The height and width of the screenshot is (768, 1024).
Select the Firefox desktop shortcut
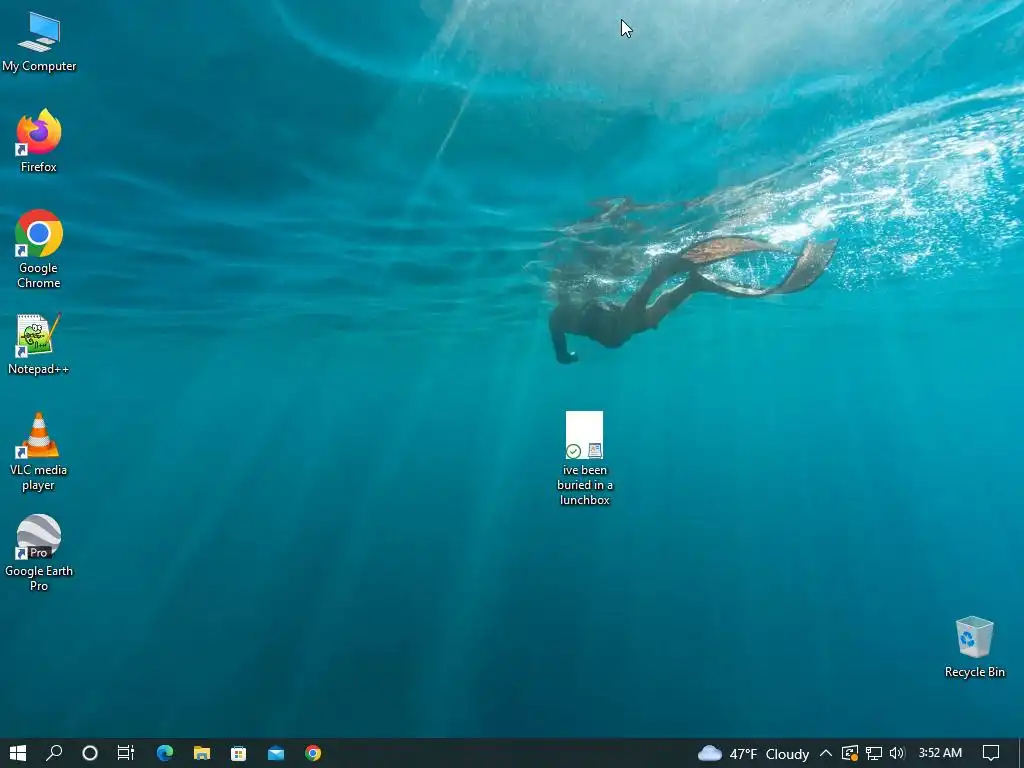[39, 141]
